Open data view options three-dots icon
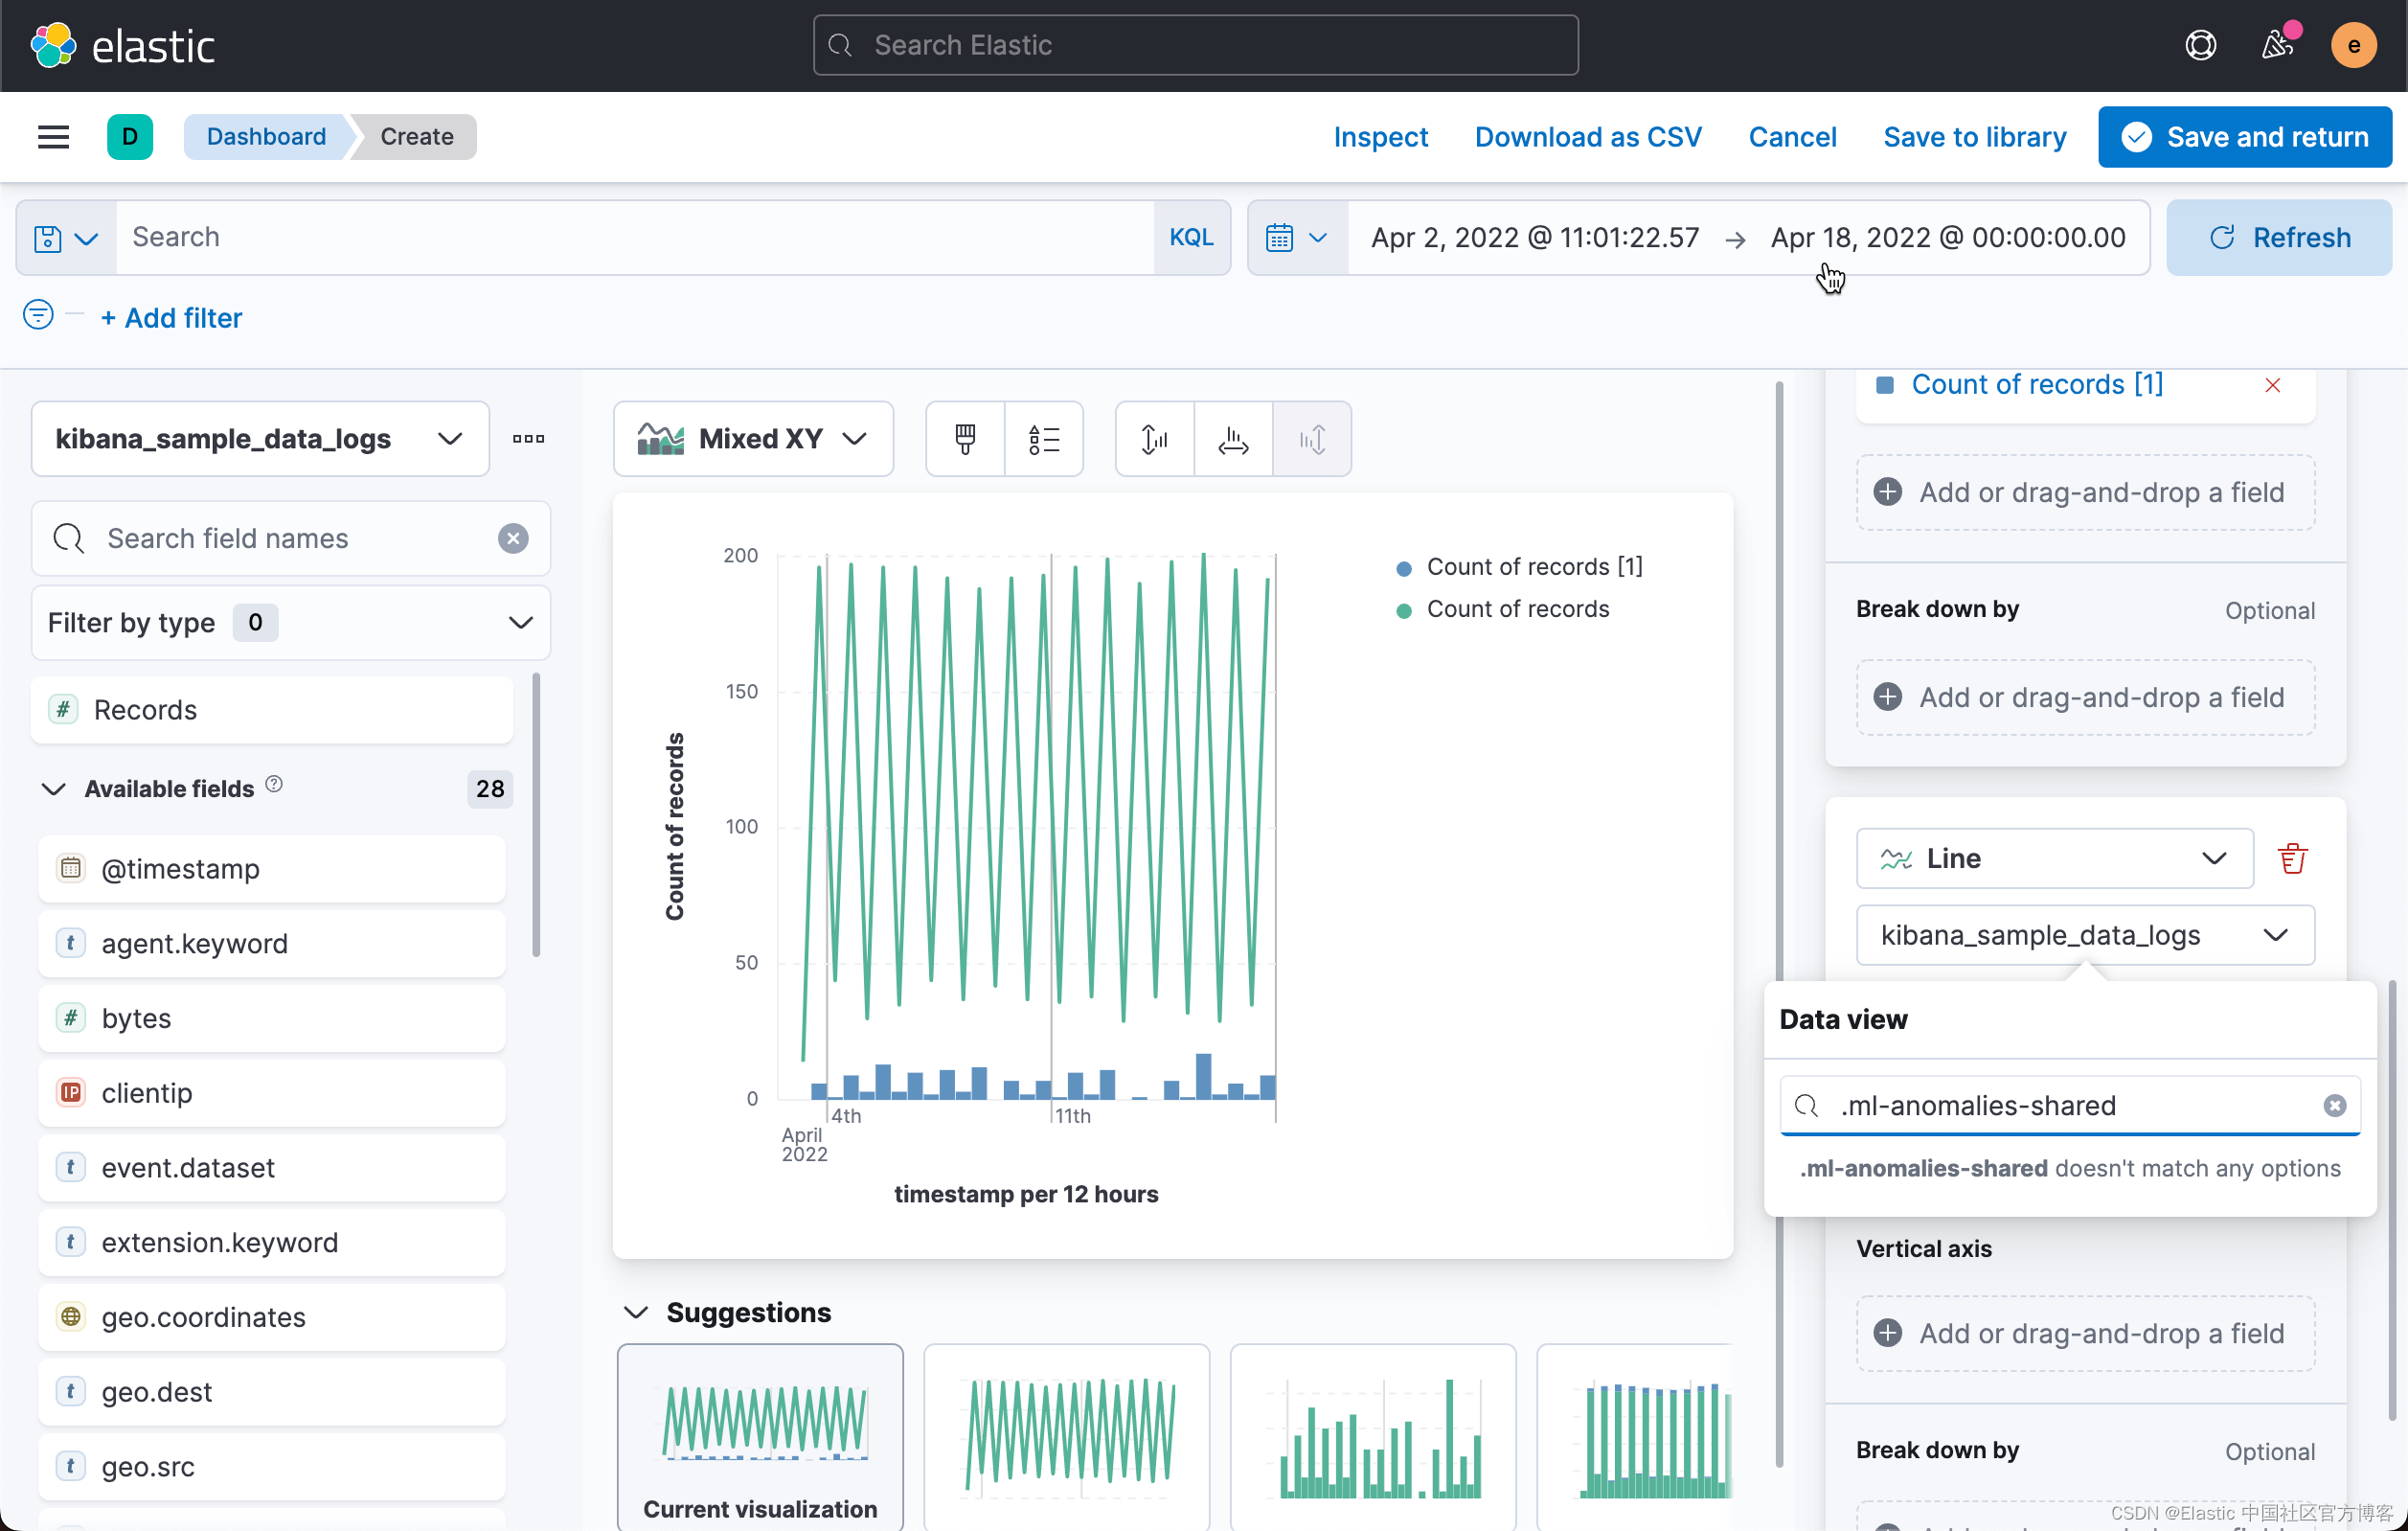 click(x=528, y=439)
